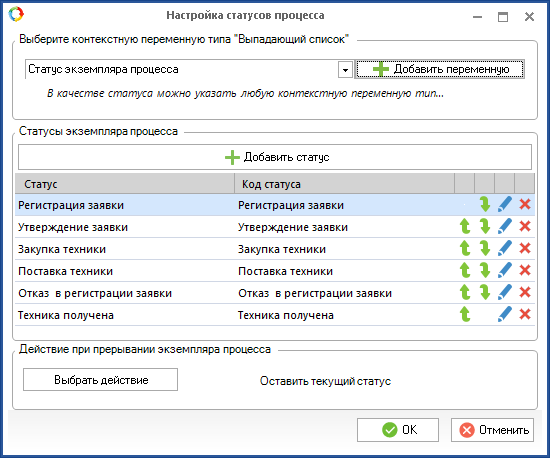Delete the "Регистрация заявки" status
Screen dimensions: 550x458
click(x=525, y=204)
